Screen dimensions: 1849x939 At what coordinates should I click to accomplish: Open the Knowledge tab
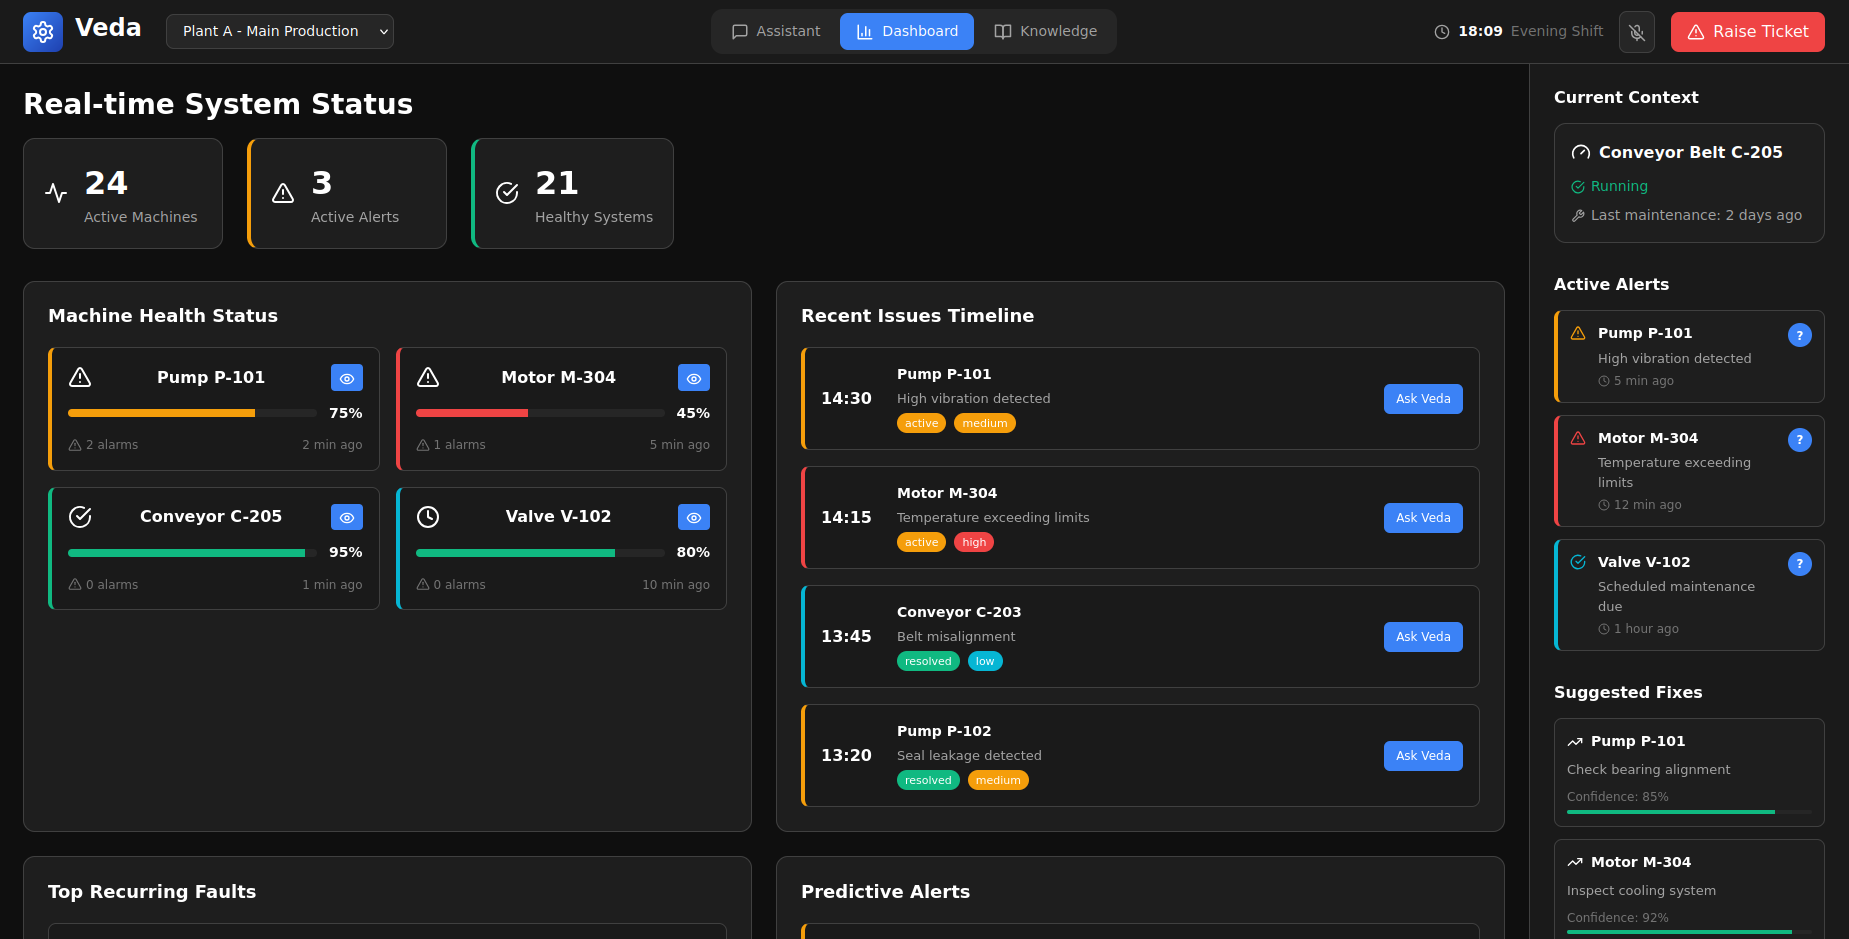coord(1045,32)
